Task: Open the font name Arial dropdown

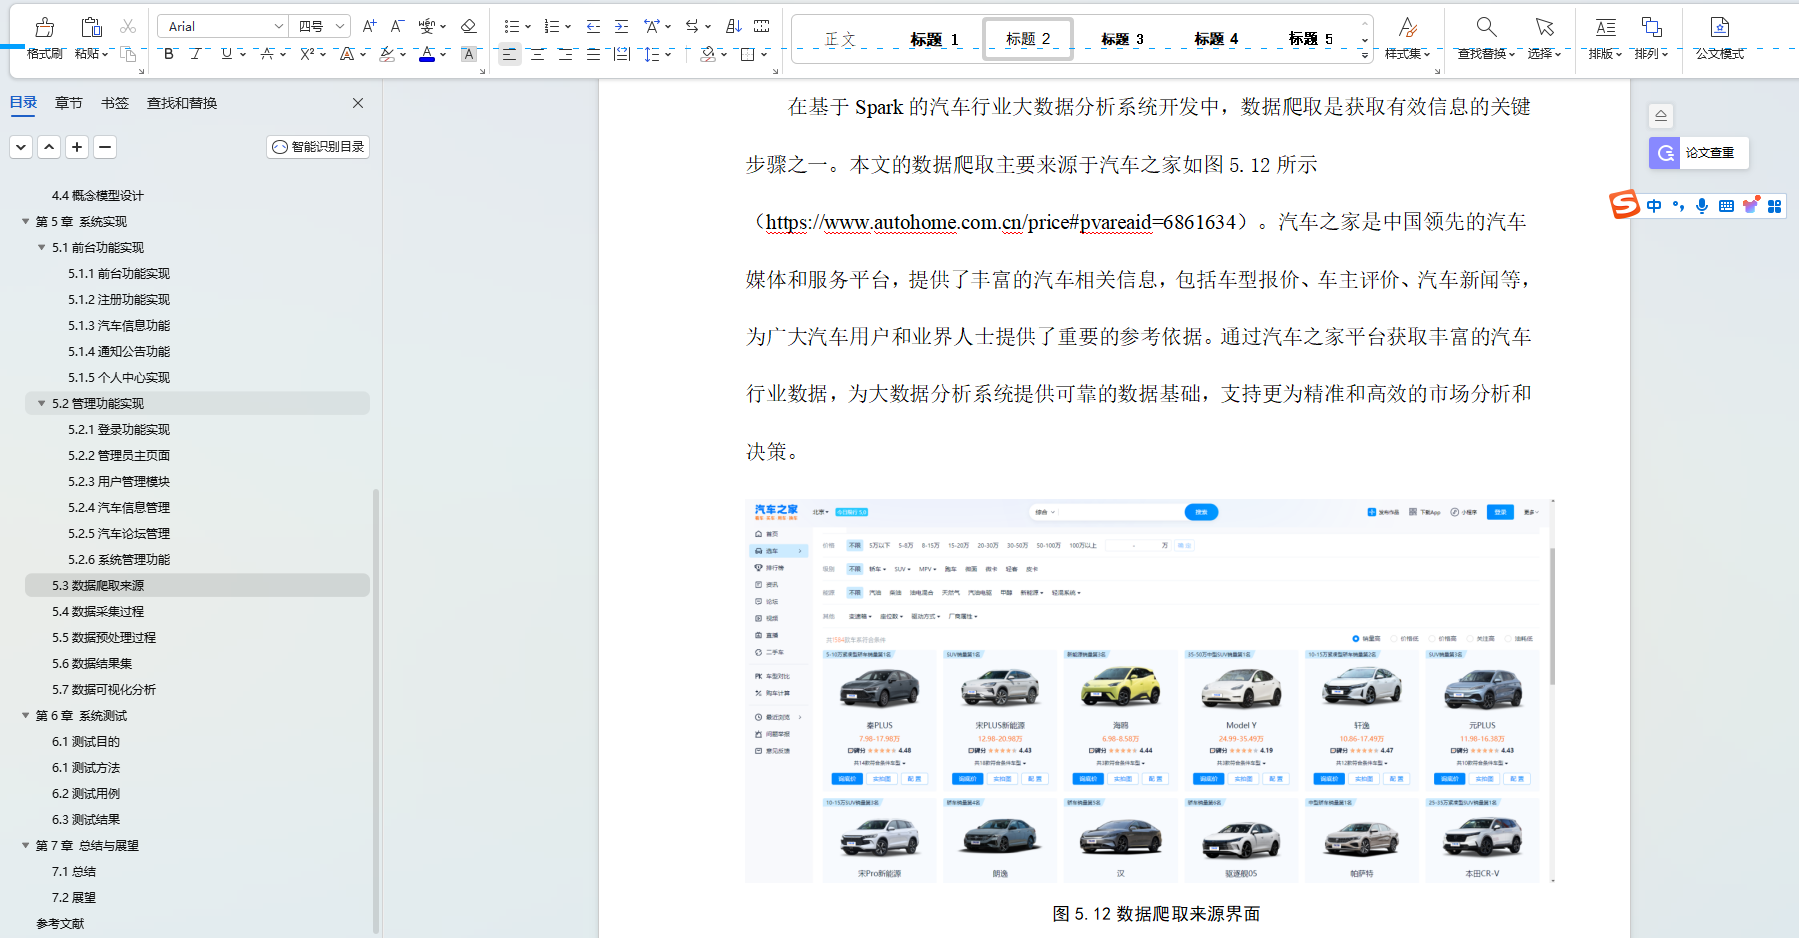Action: tap(278, 27)
